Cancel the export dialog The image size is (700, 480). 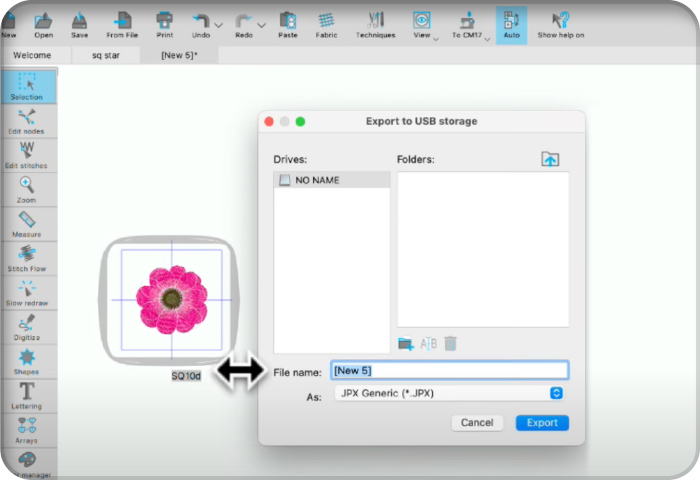[476, 423]
